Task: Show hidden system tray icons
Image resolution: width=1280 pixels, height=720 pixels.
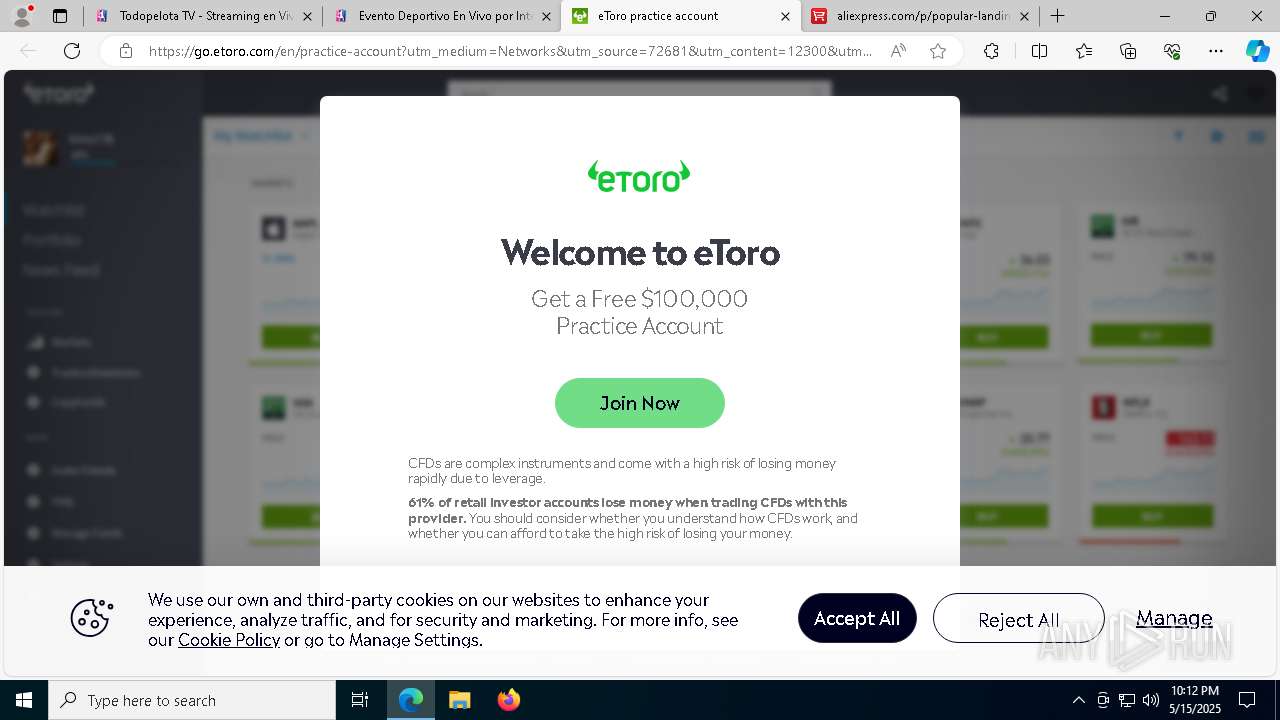Action: click(1078, 700)
